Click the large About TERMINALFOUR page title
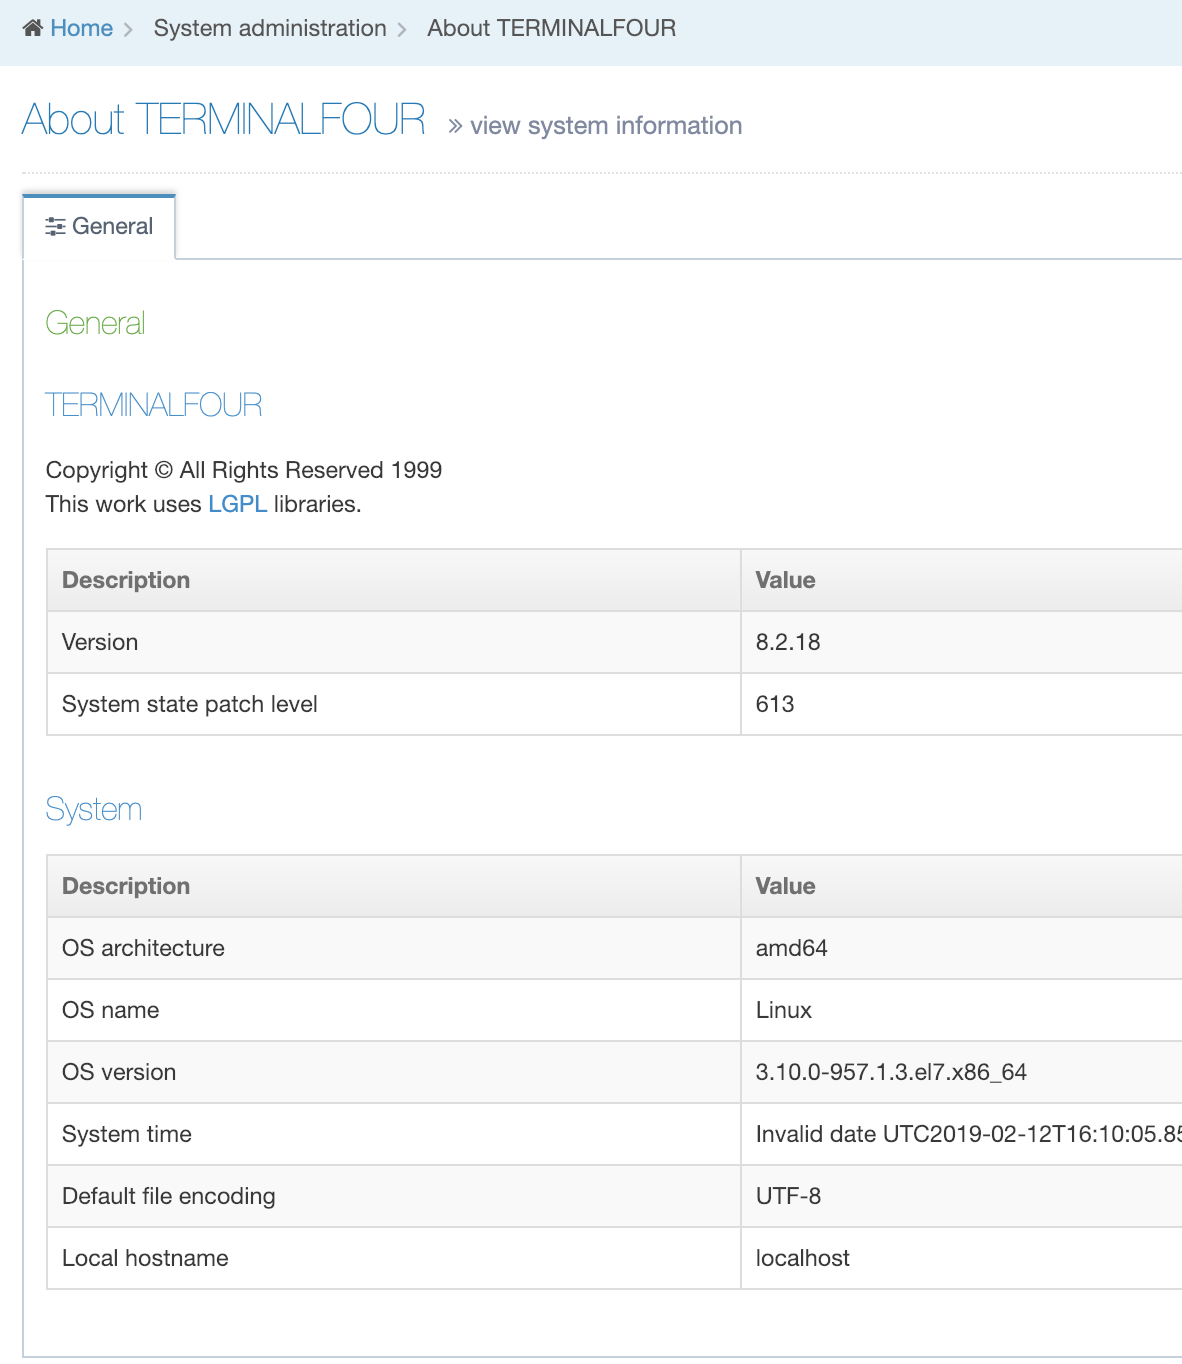 (223, 119)
